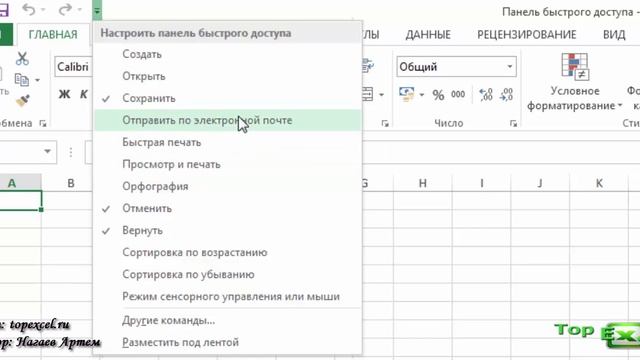
Task: Enable Режим сенсорного управления или мыши
Action: click(228, 297)
